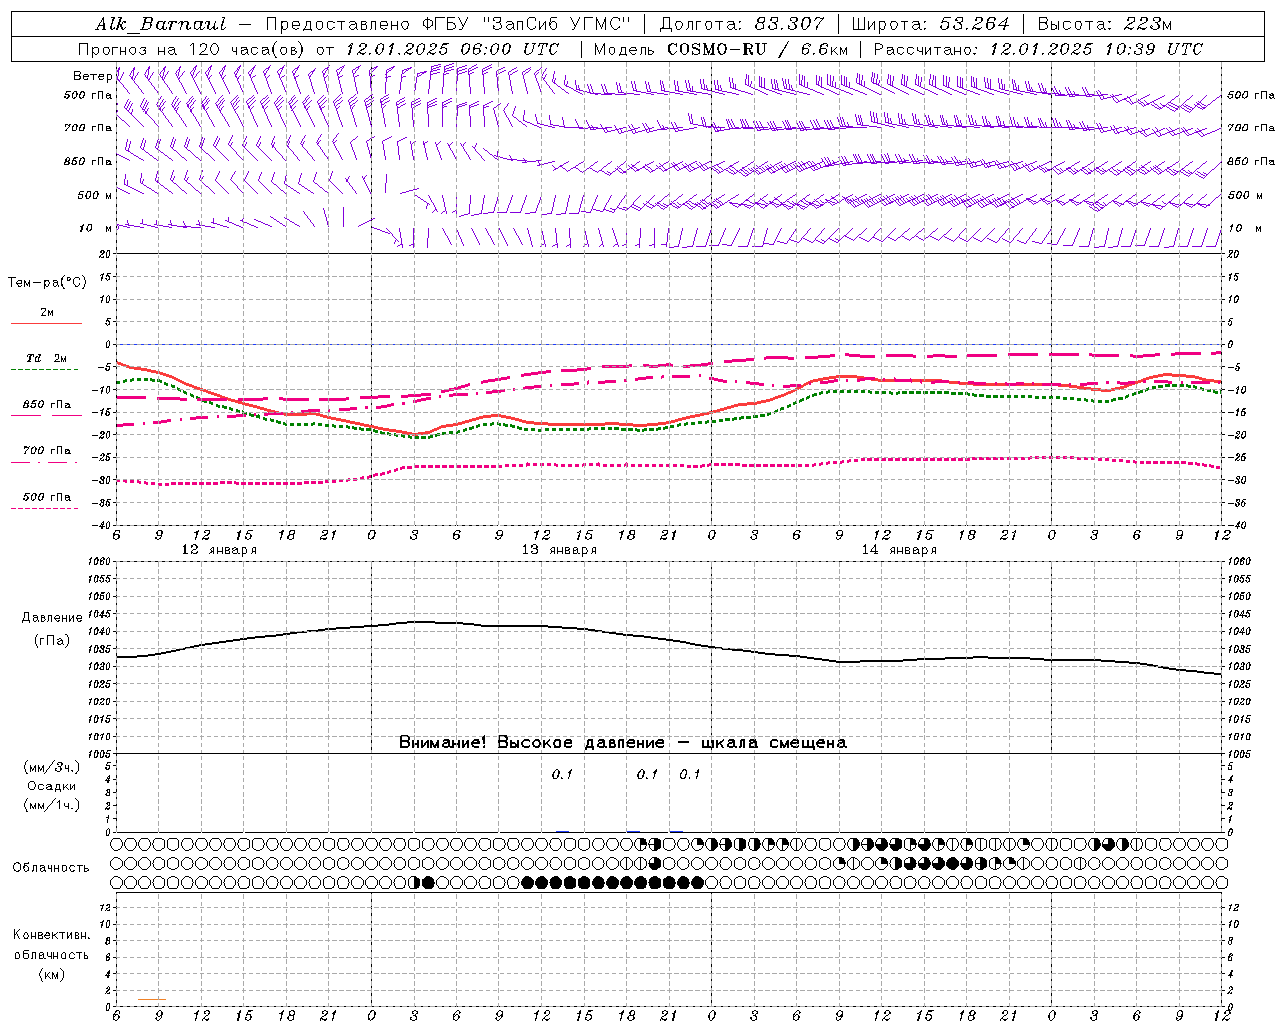Select the 500 гПа temperature legend entry
Screen dimensions: 1280x1024
[x=47, y=497]
